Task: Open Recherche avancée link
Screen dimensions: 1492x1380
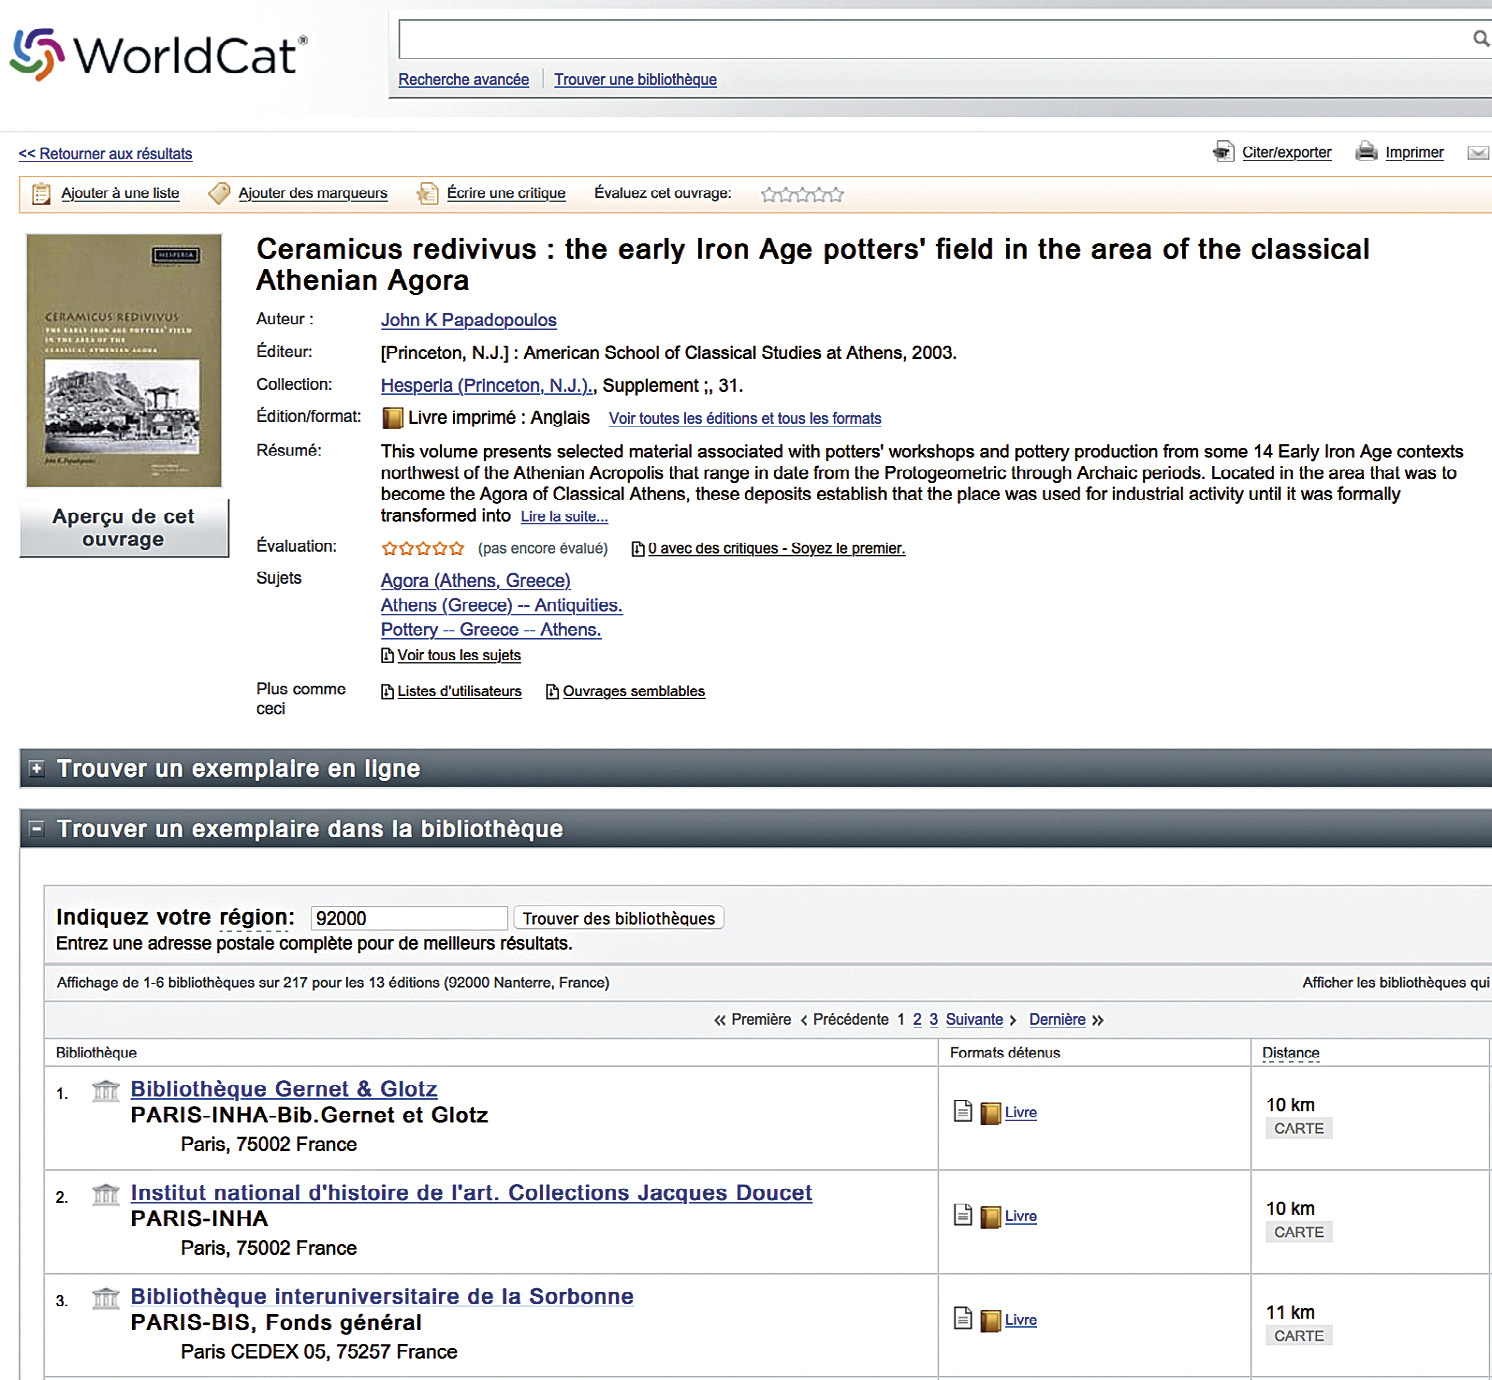Action: 464,80
